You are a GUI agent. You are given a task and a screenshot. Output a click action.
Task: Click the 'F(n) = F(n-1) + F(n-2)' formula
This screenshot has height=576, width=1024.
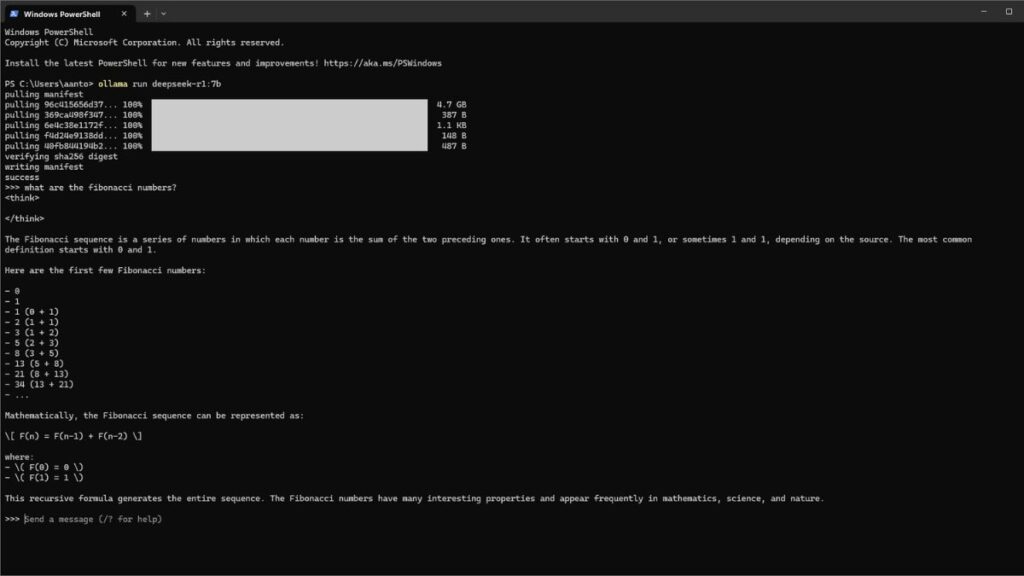(73, 436)
